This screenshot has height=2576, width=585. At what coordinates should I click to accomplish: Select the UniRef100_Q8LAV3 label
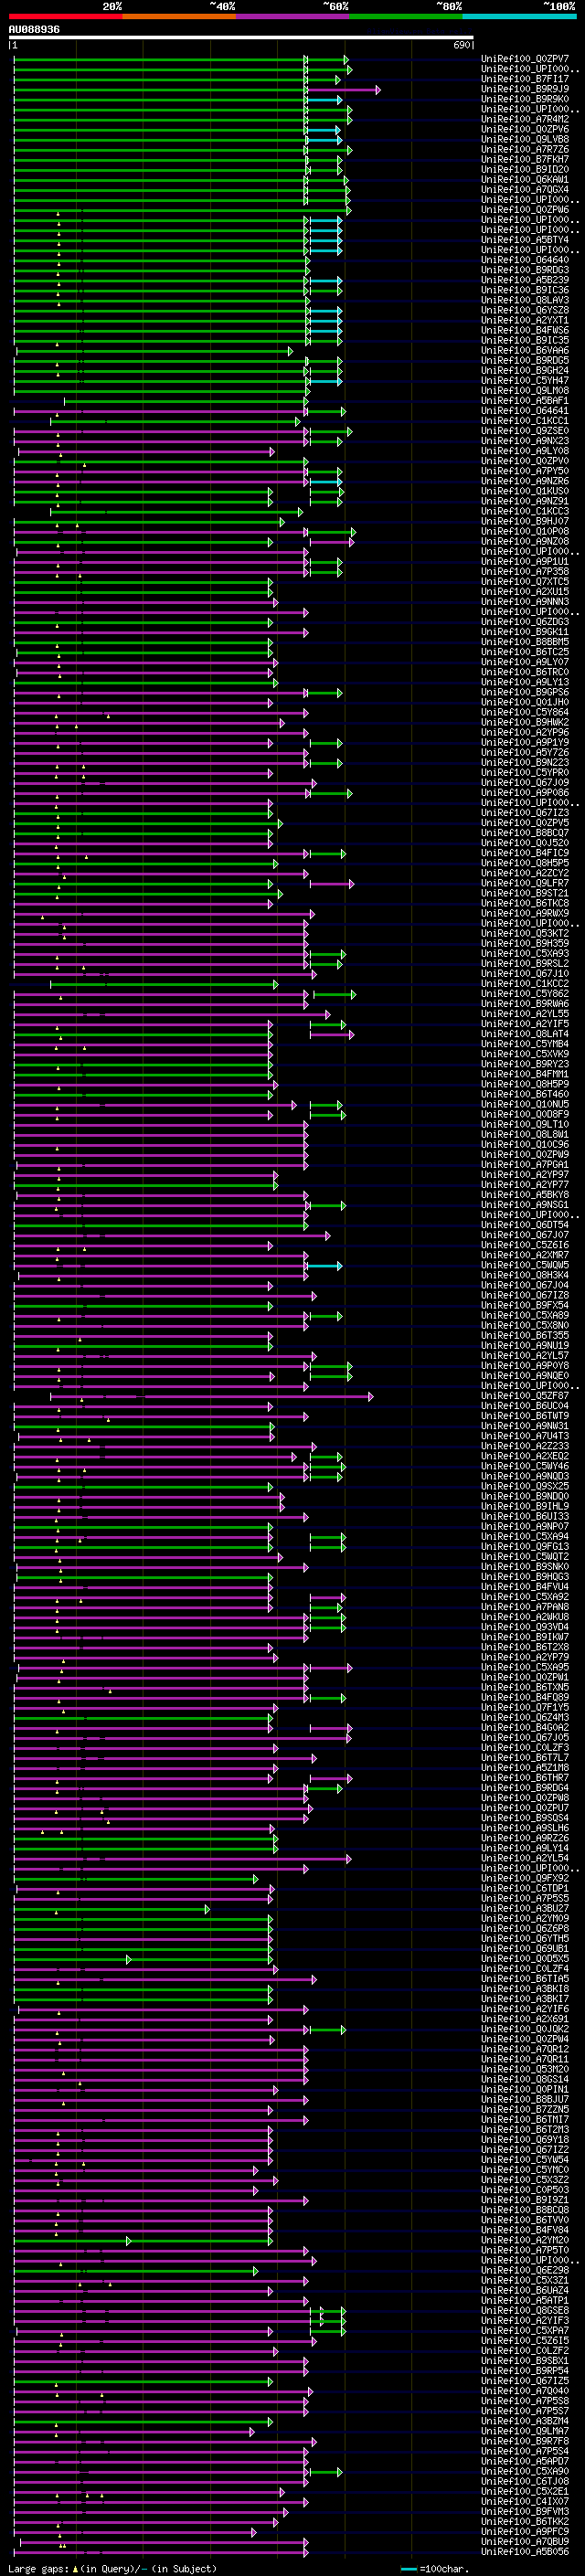[525, 300]
